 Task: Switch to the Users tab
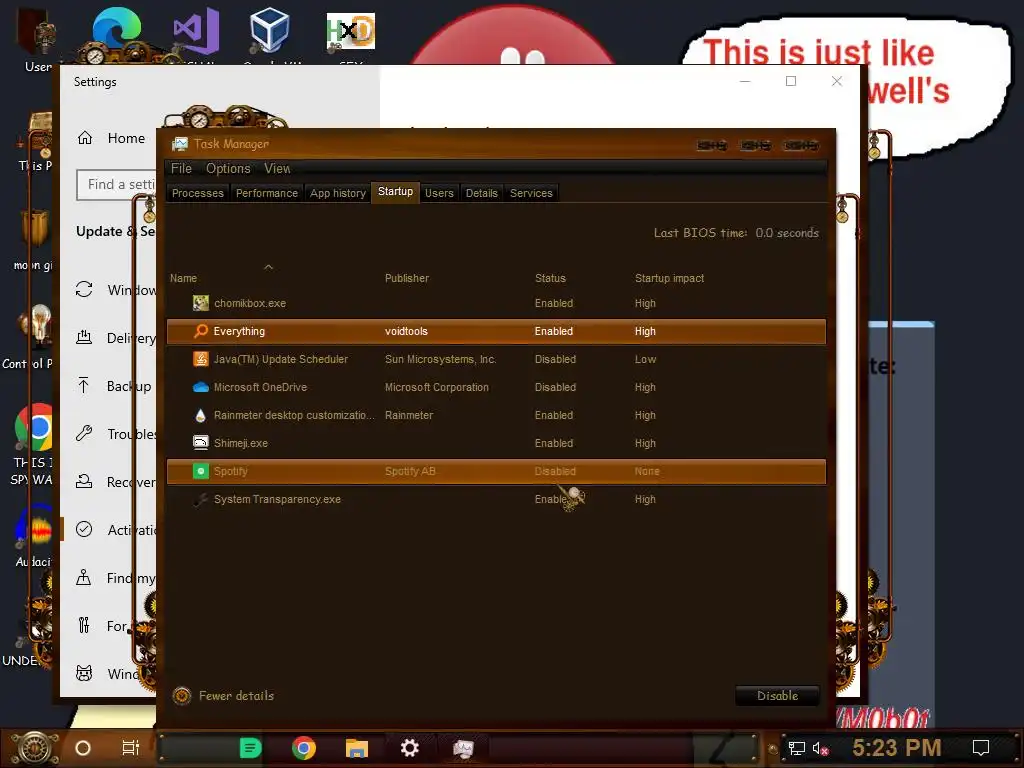439,193
